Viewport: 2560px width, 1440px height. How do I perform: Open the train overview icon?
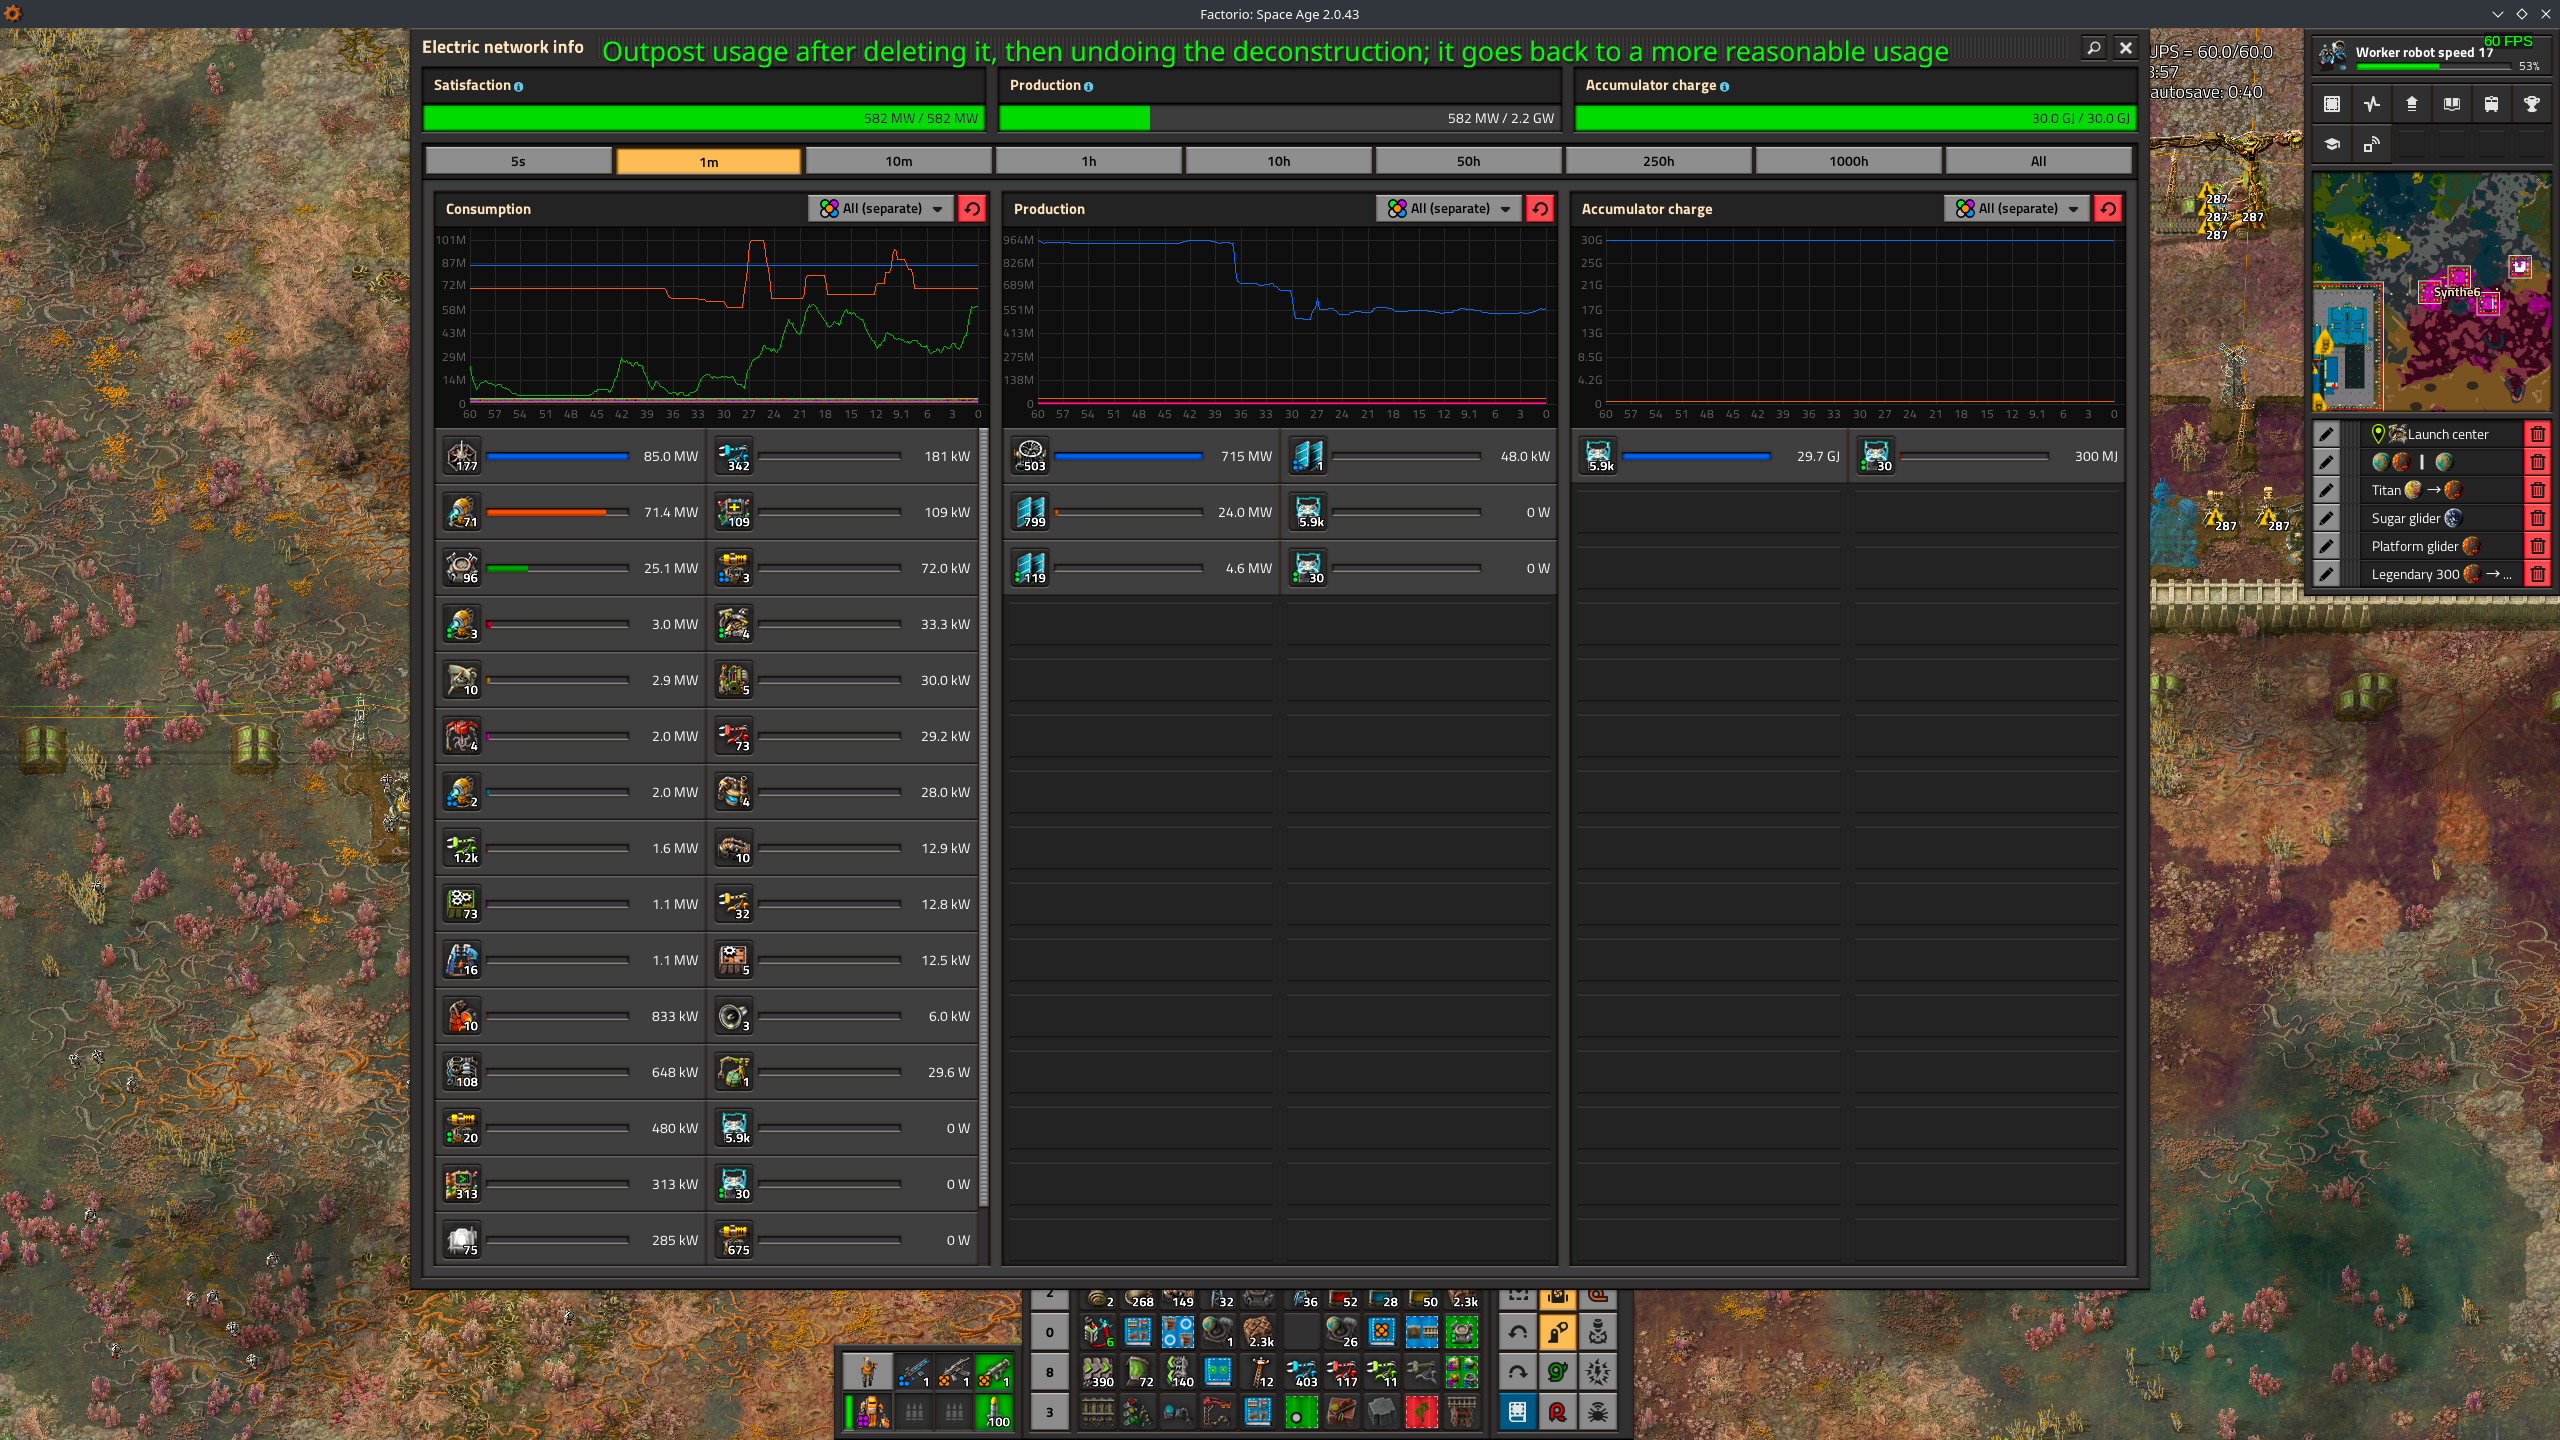click(x=2491, y=104)
